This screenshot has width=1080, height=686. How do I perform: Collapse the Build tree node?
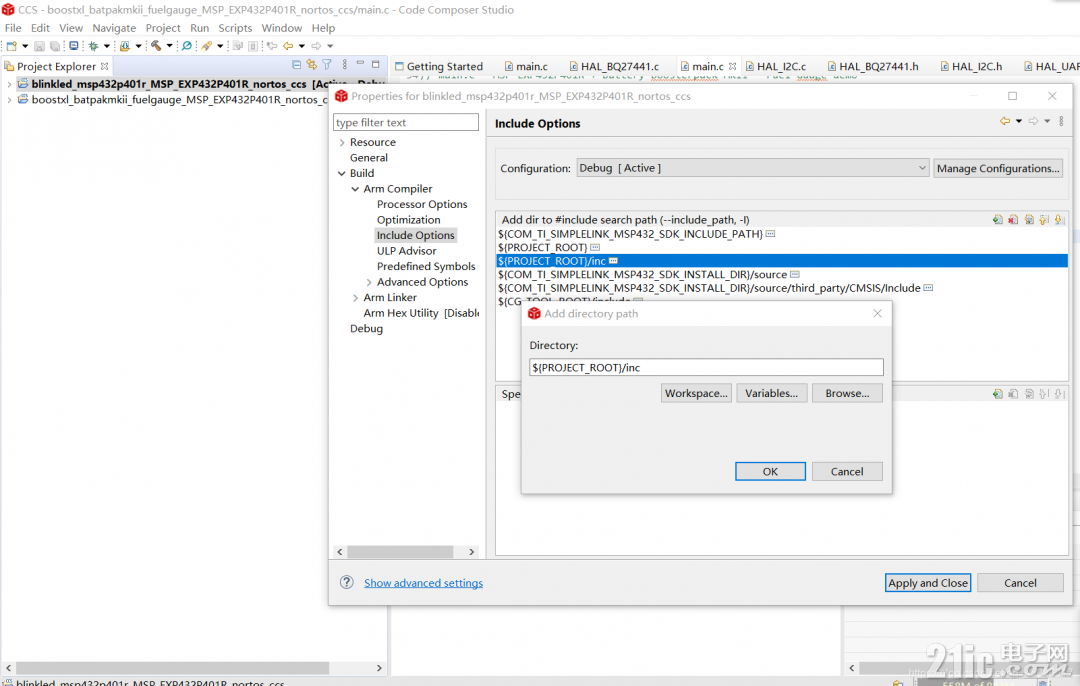tap(342, 173)
